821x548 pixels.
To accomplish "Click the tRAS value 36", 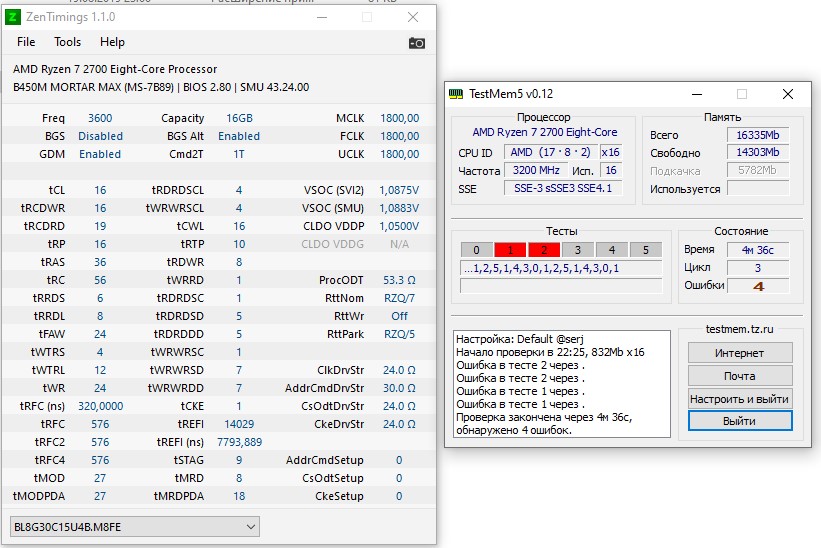I will [100, 262].
